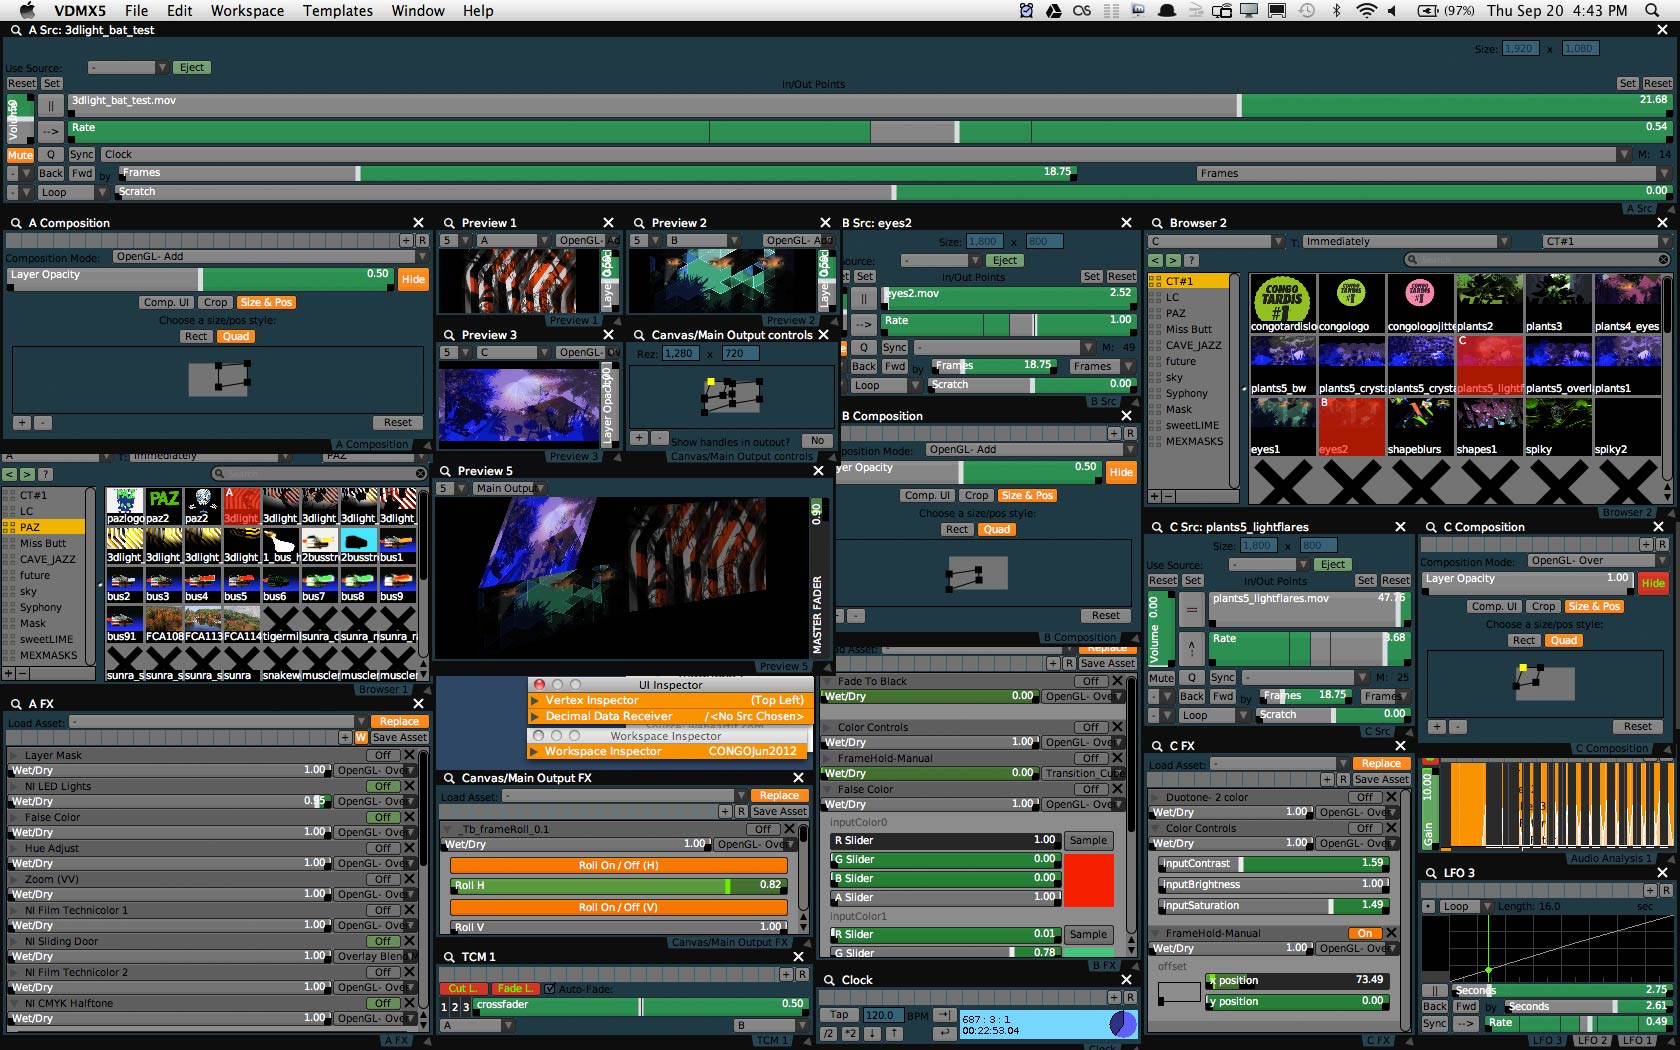Toggle NI CMYK Halftone effect Off button

coord(383,1003)
